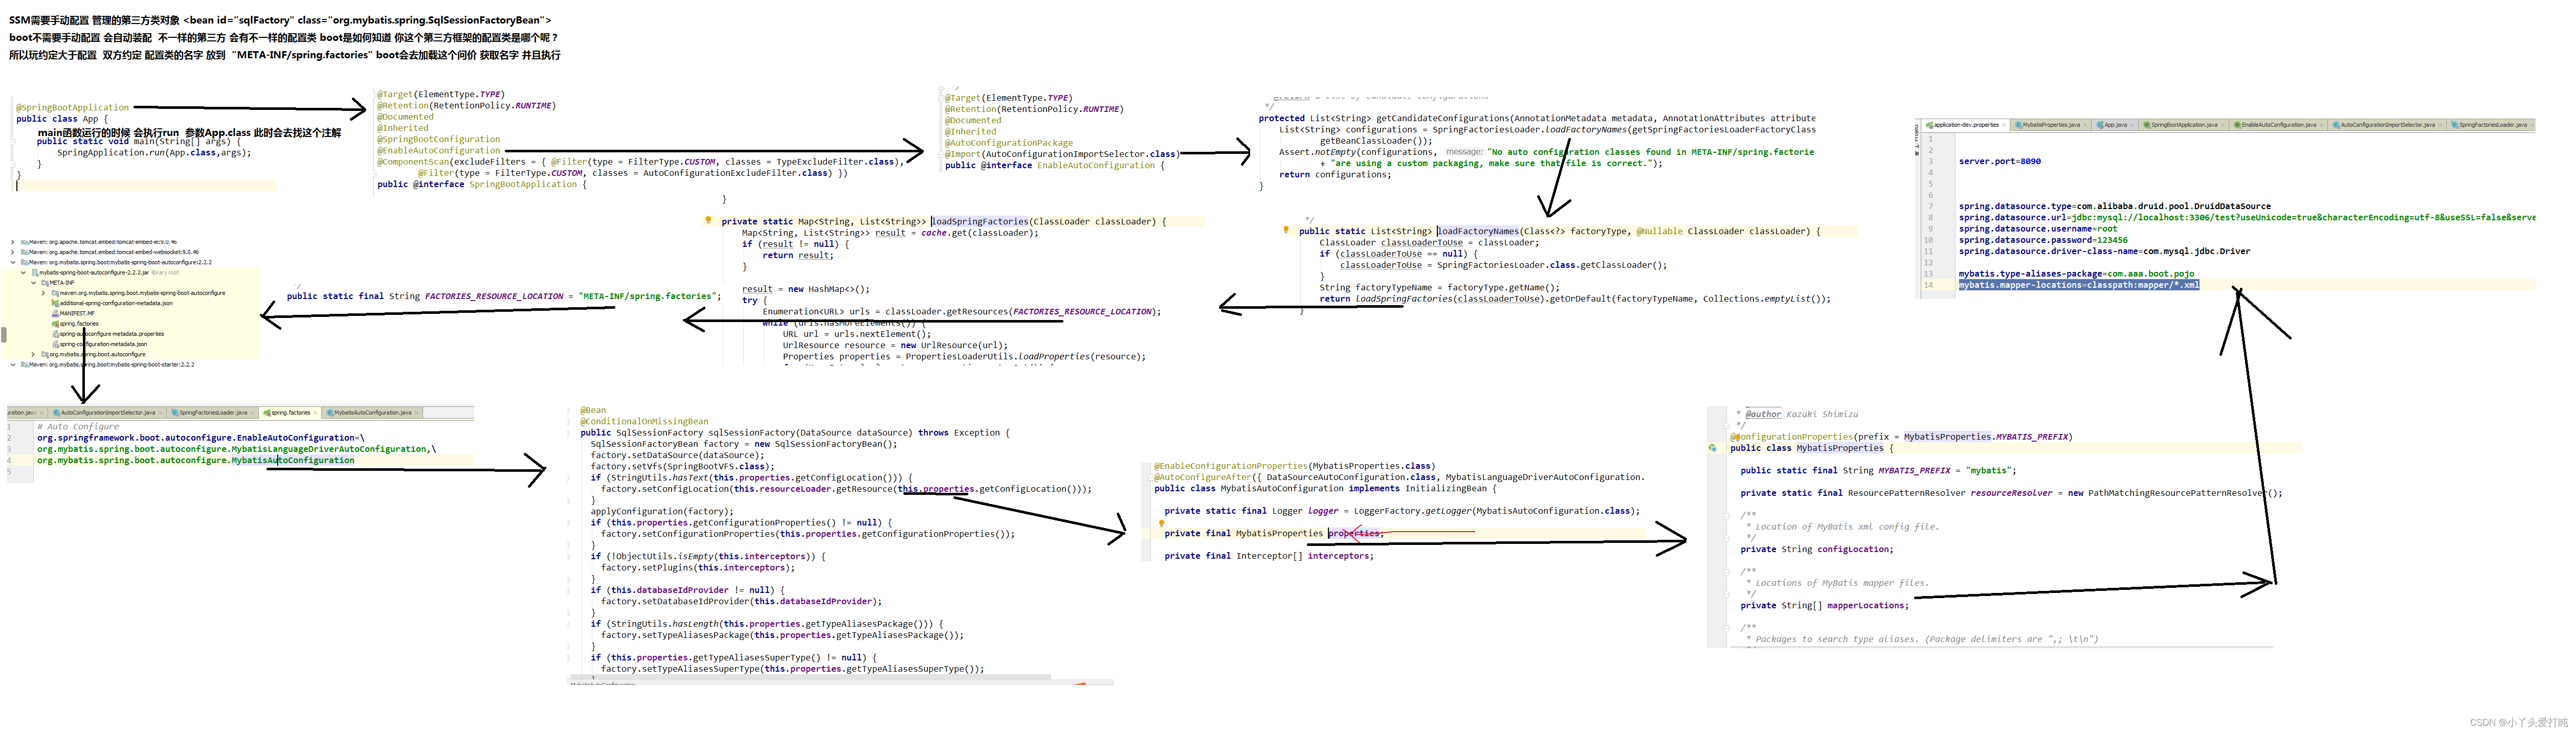Image resolution: width=2576 pixels, height=732 pixels.
Task: Collapse the META-INF folder
Action: tap(33, 283)
